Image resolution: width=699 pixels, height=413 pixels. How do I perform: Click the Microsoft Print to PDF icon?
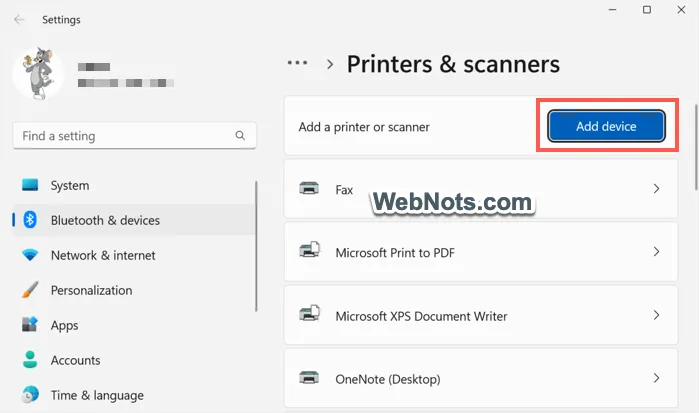click(x=309, y=250)
